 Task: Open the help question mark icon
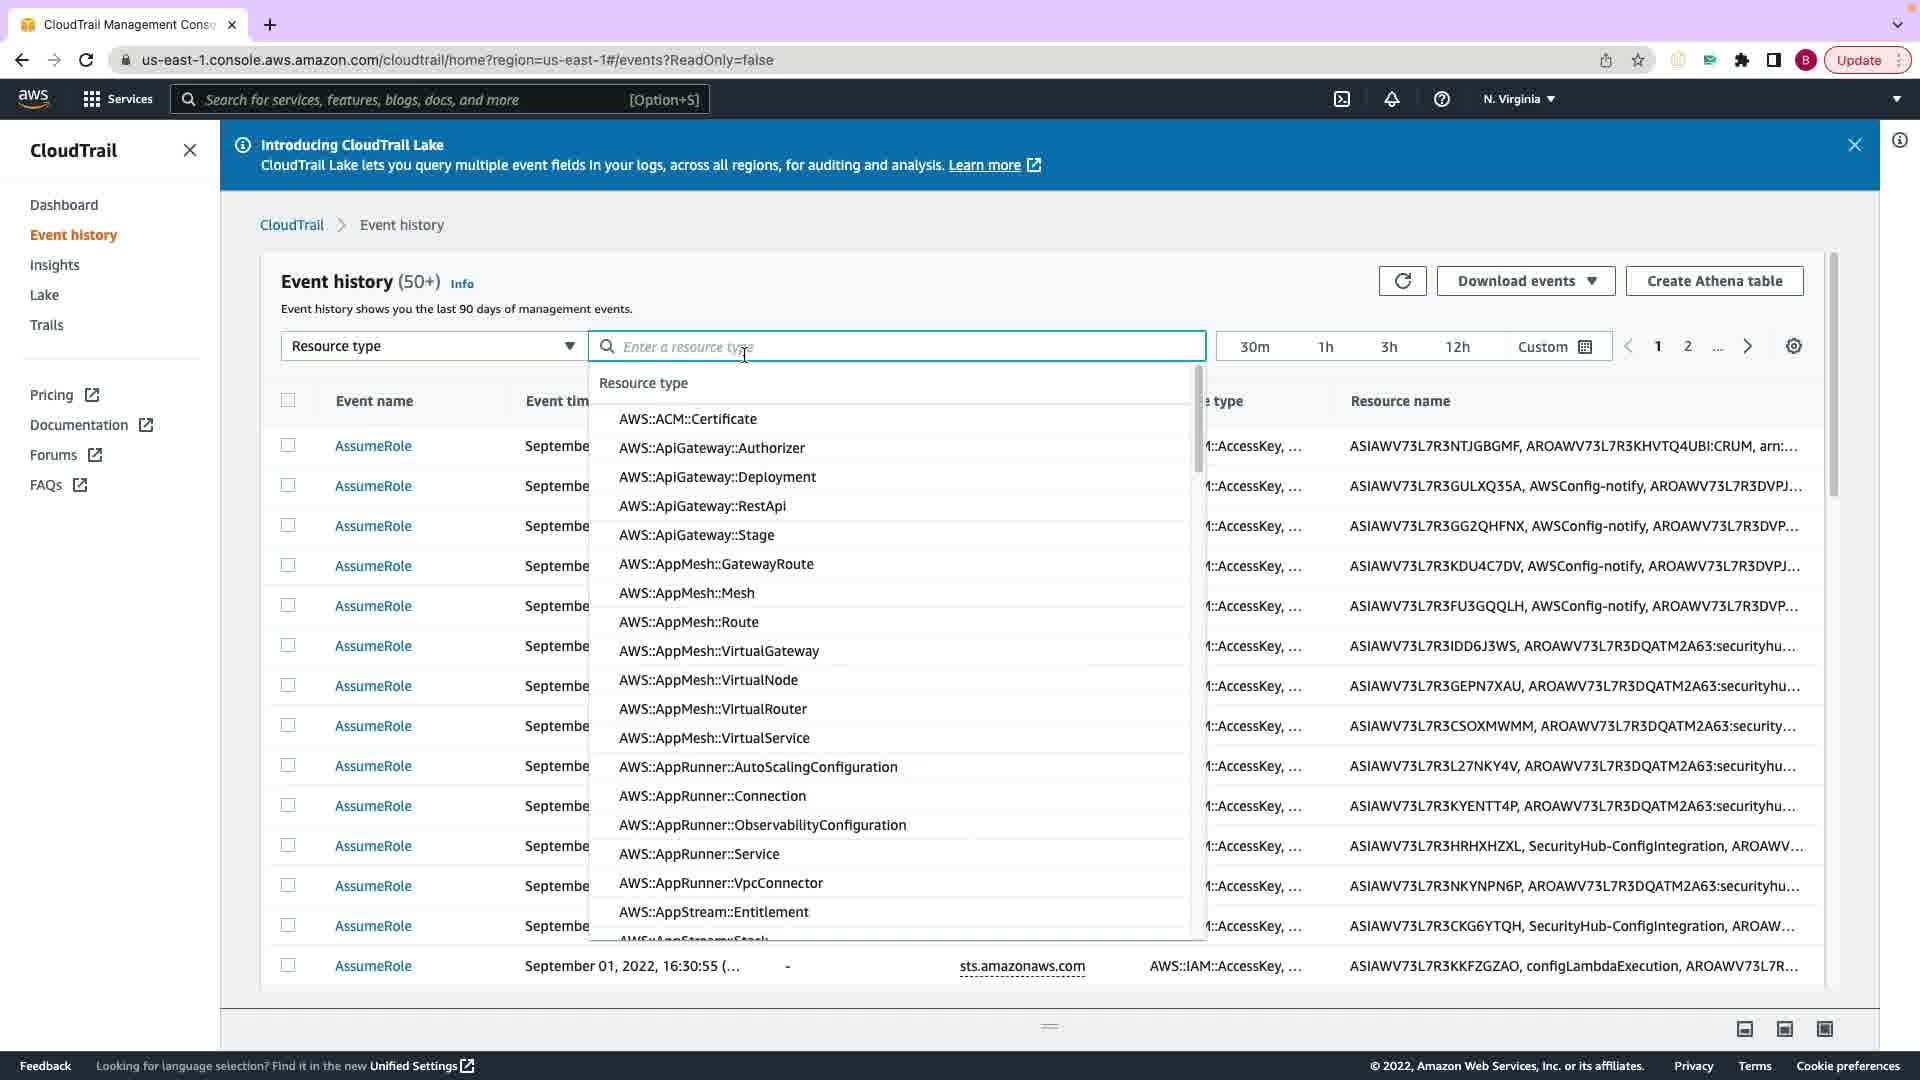pyautogui.click(x=1441, y=99)
